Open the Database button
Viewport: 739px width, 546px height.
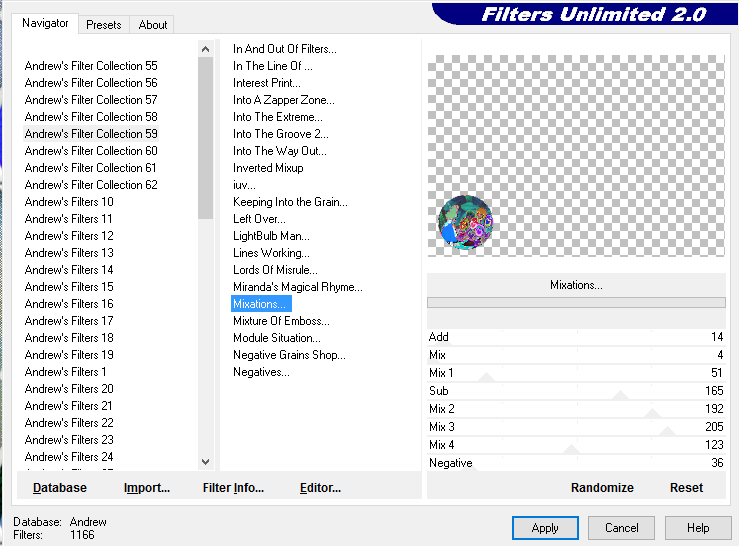60,488
